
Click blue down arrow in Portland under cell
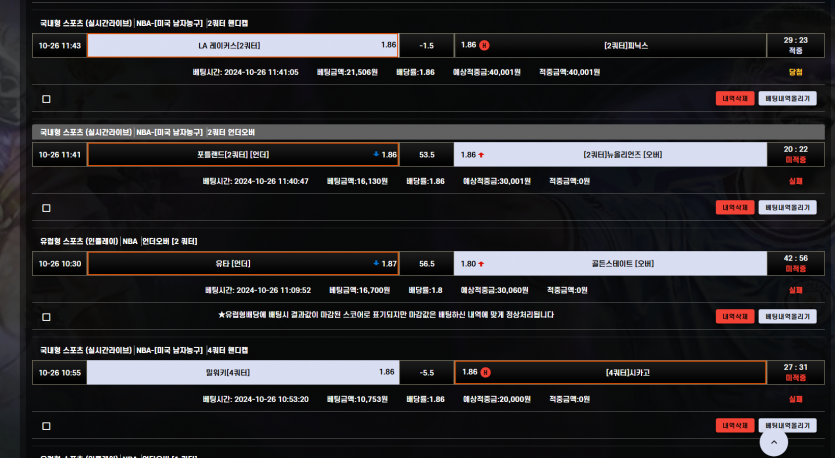click(x=376, y=154)
